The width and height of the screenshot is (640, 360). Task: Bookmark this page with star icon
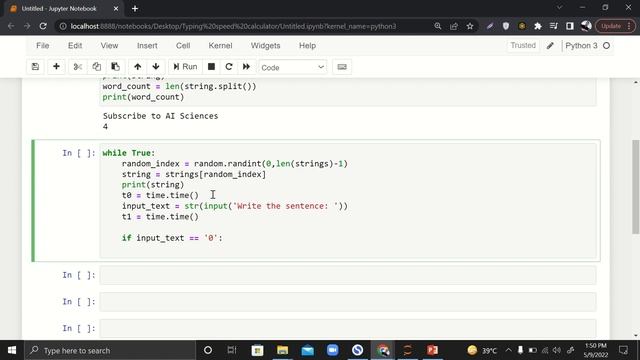pyautogui.click(x=470, y=26)
